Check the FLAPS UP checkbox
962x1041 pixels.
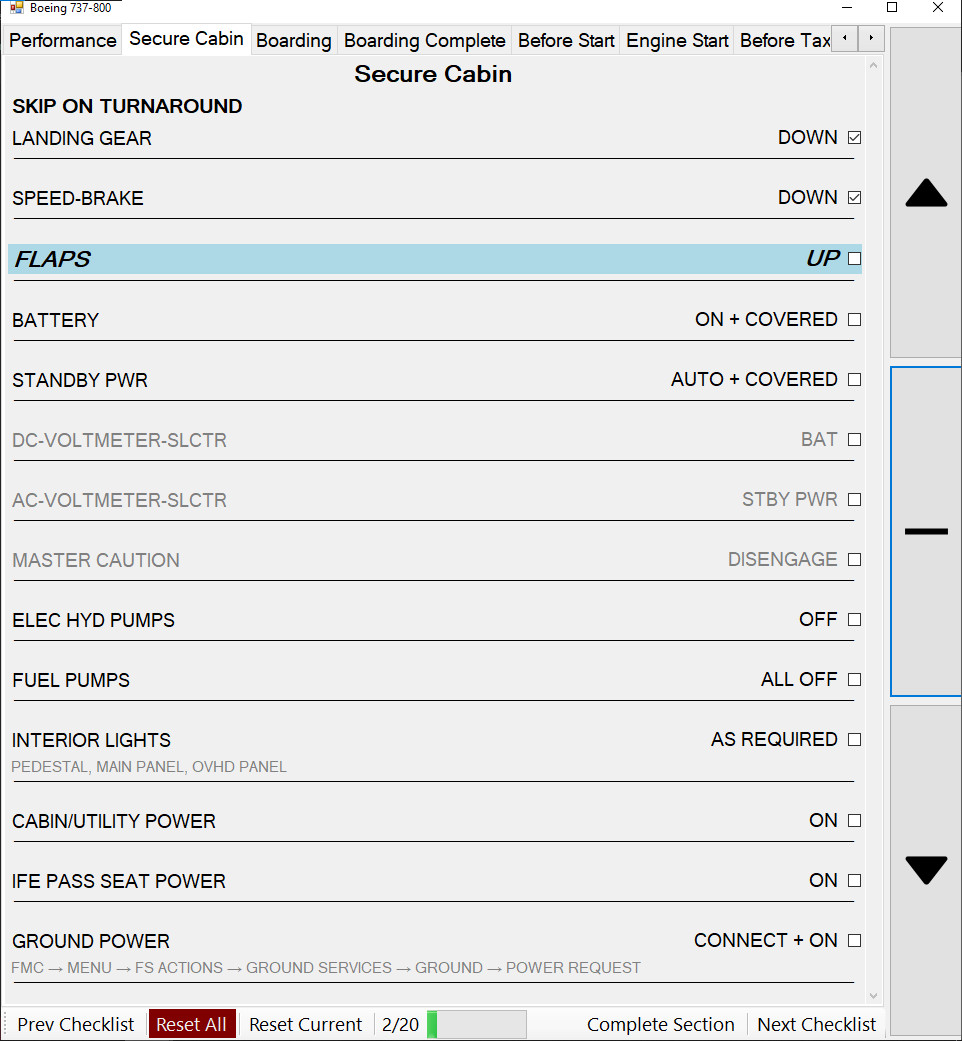pos(853,258)
